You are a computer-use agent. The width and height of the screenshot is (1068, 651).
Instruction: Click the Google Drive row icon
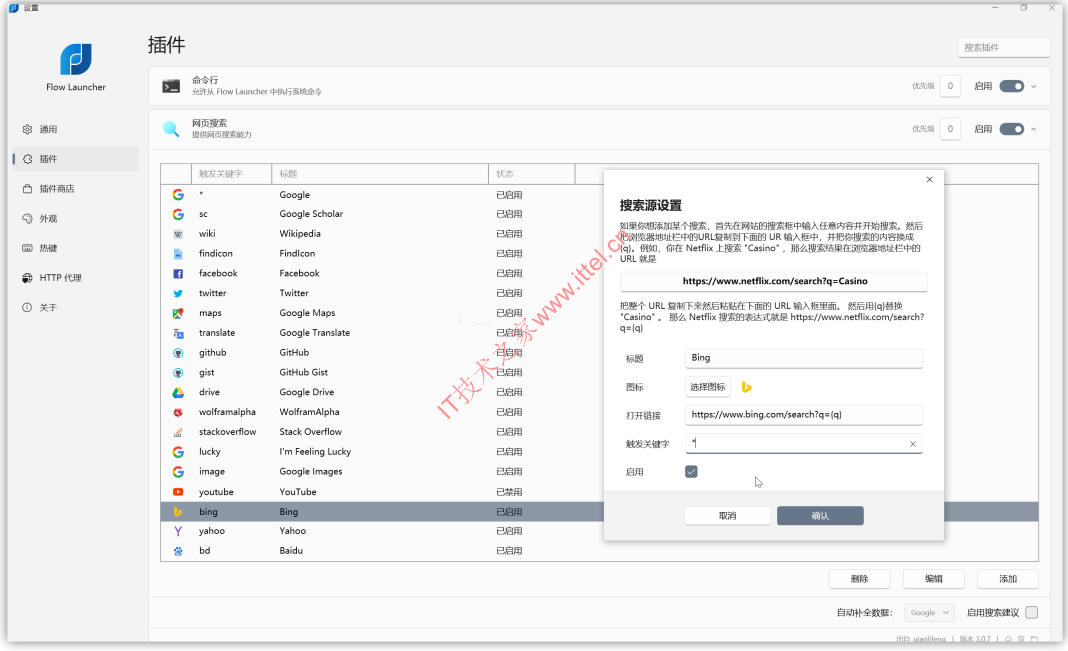(x=178, y=392)
